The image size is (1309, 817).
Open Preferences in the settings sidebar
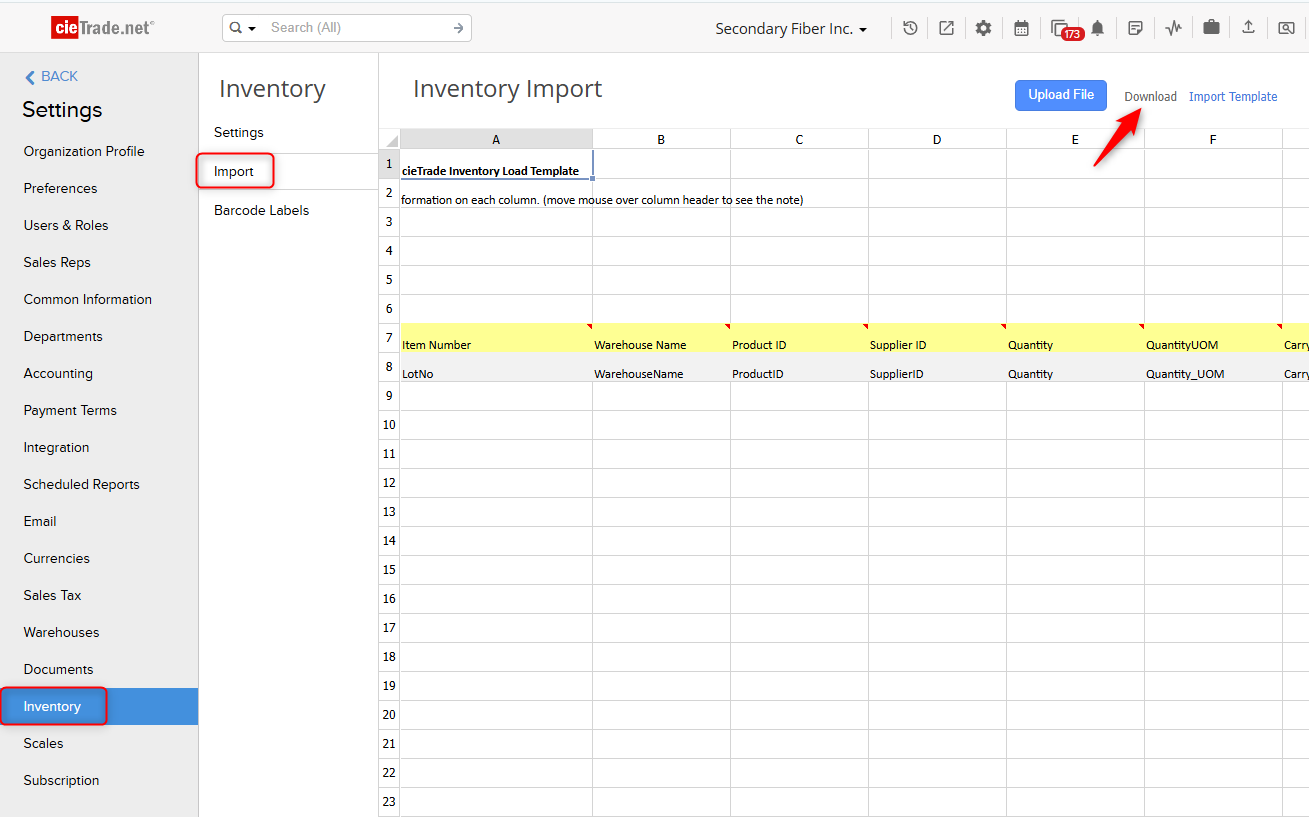[61, 188]
